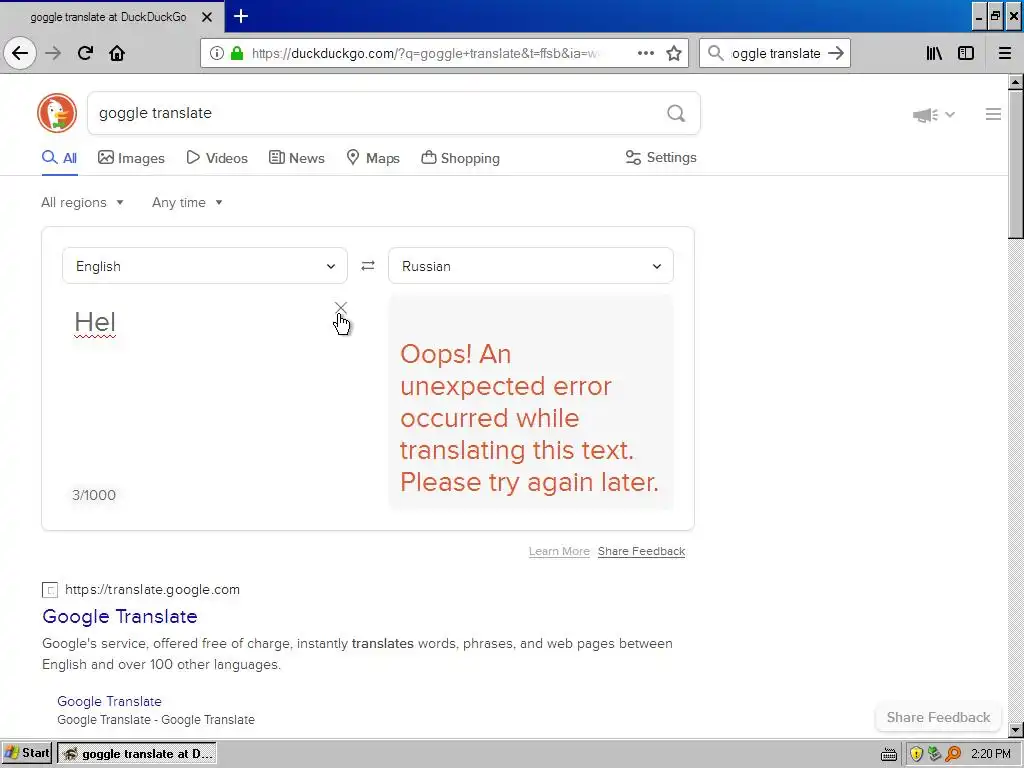Select the All results tab

tap(59, 158)
